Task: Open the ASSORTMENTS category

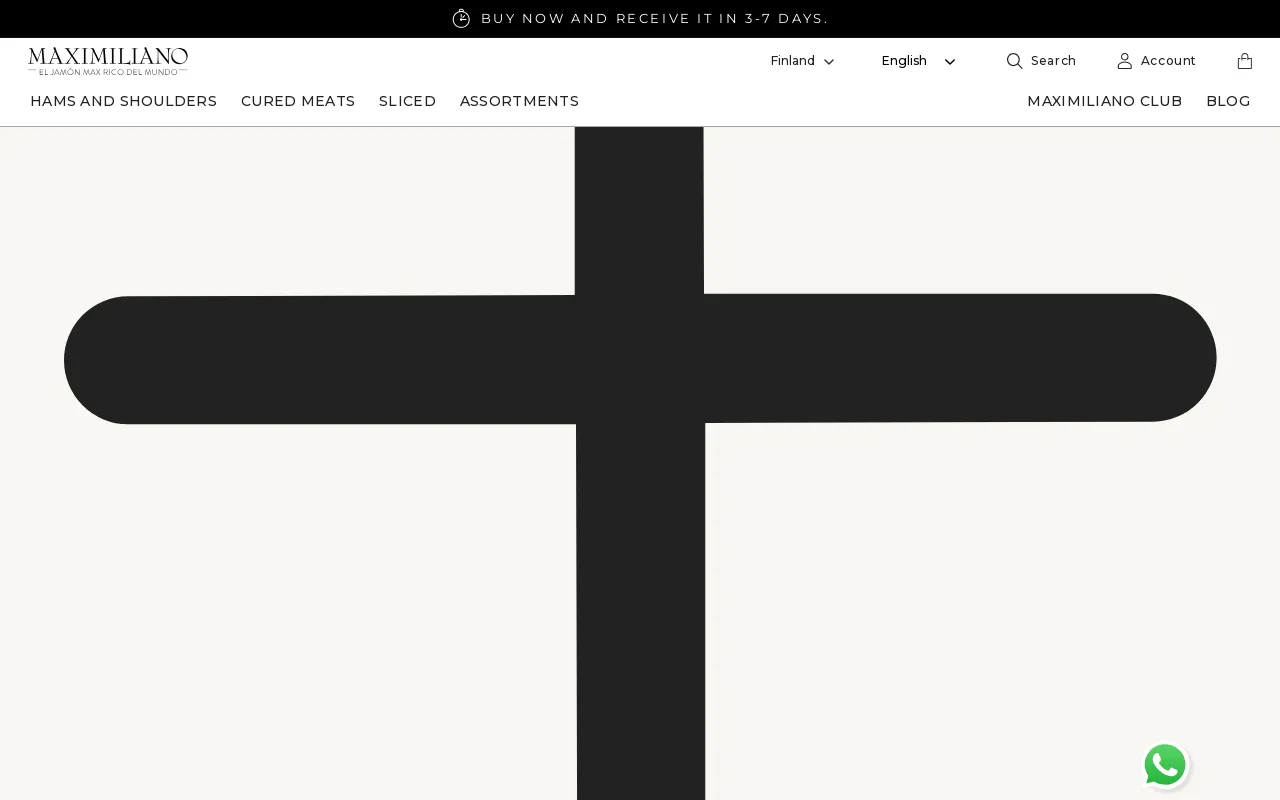Action: point(519,101)
